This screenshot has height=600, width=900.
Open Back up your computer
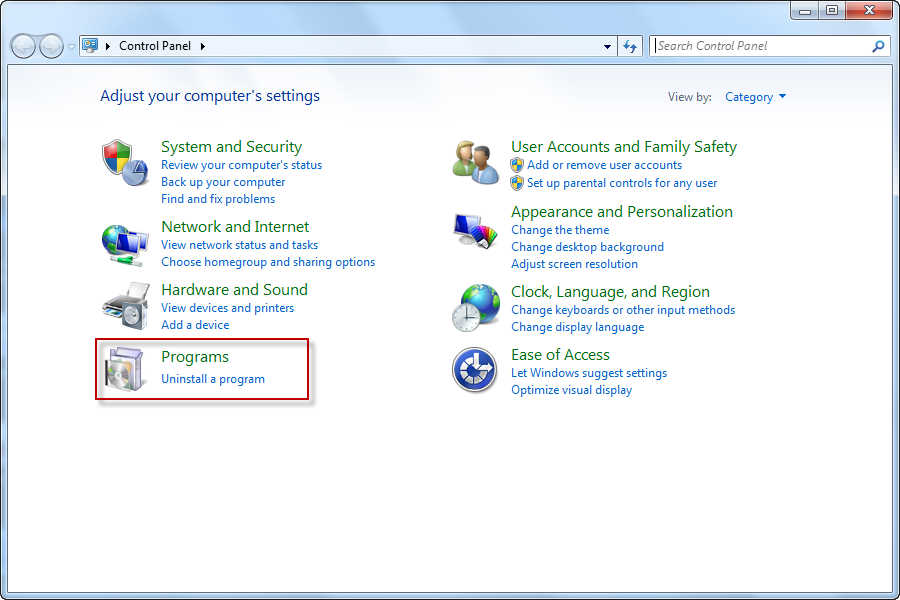click(223, 182)
